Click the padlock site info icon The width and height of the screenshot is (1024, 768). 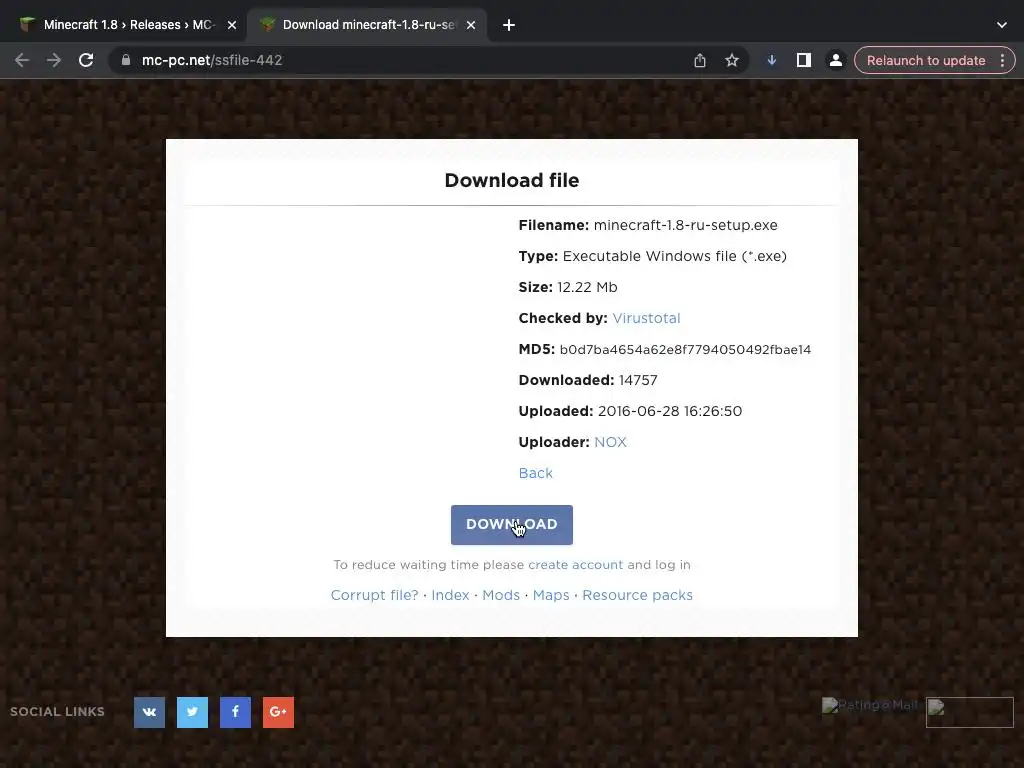pyautogui.click(x=126, y=60)
